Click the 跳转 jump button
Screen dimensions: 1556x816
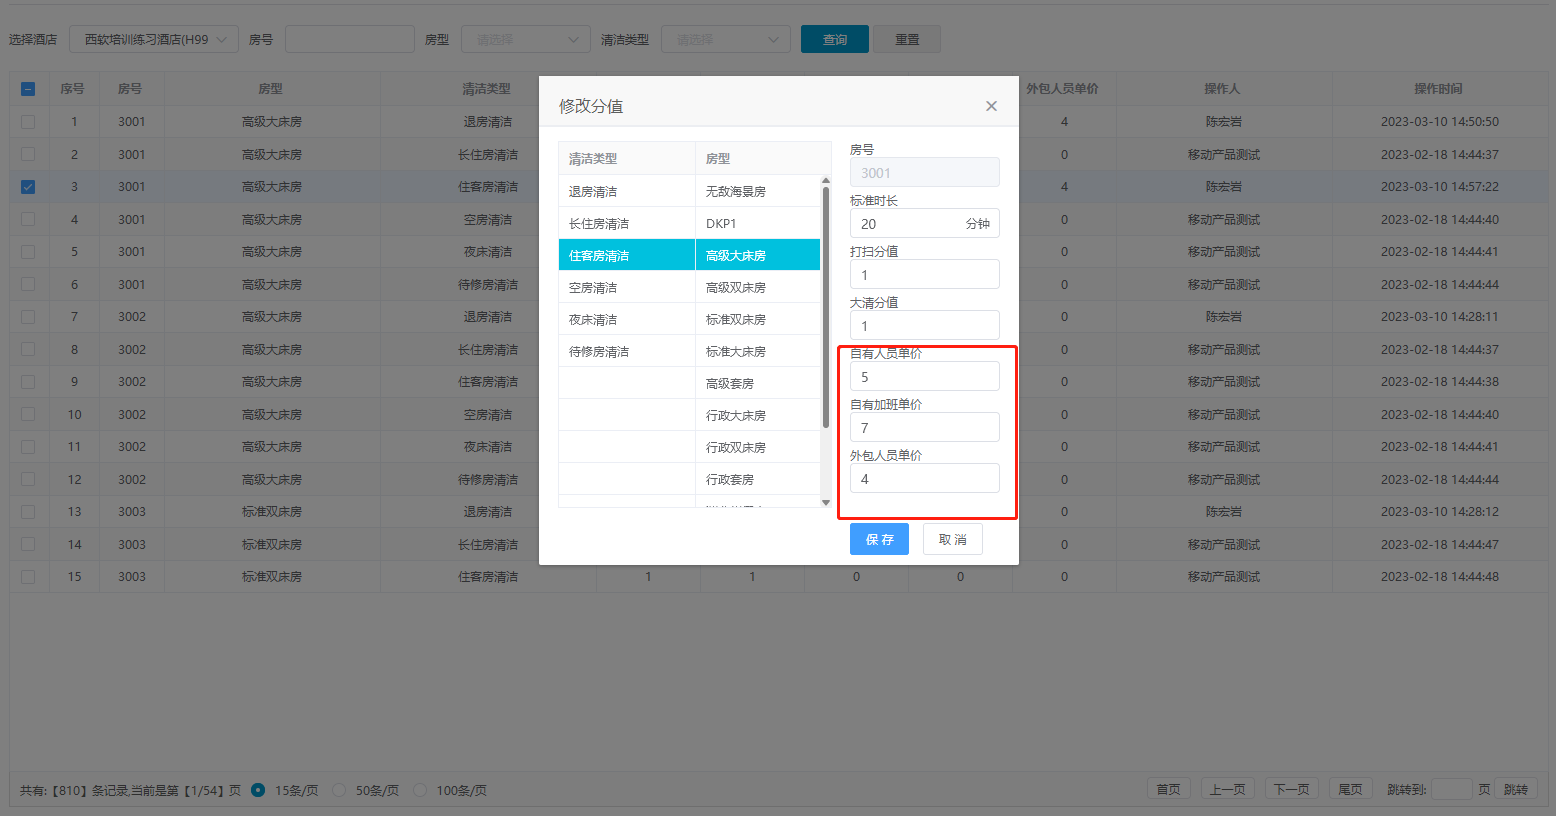pos(1516,790)
